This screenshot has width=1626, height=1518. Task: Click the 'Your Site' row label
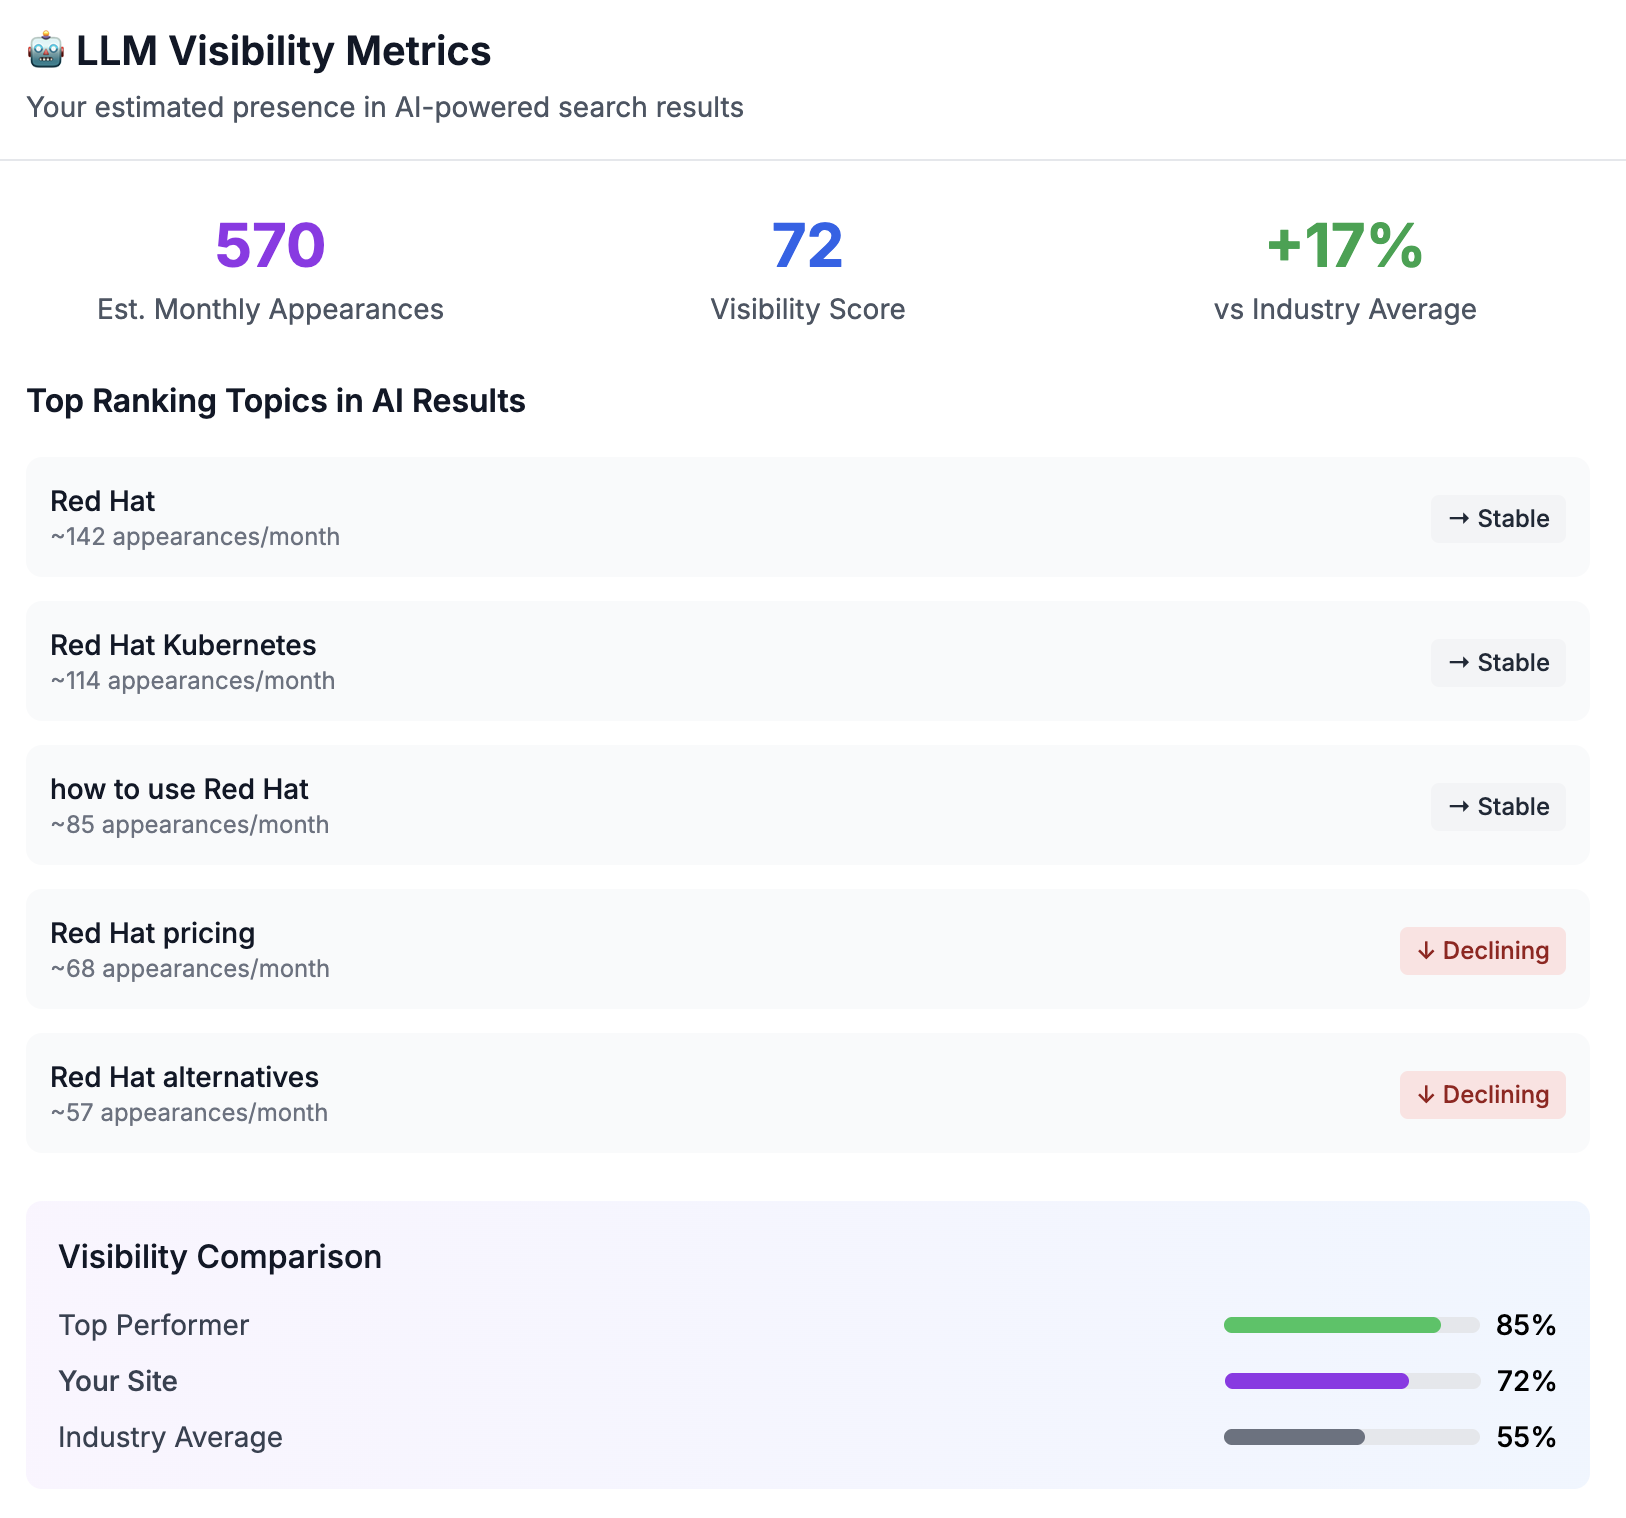tap(118, 1381)
